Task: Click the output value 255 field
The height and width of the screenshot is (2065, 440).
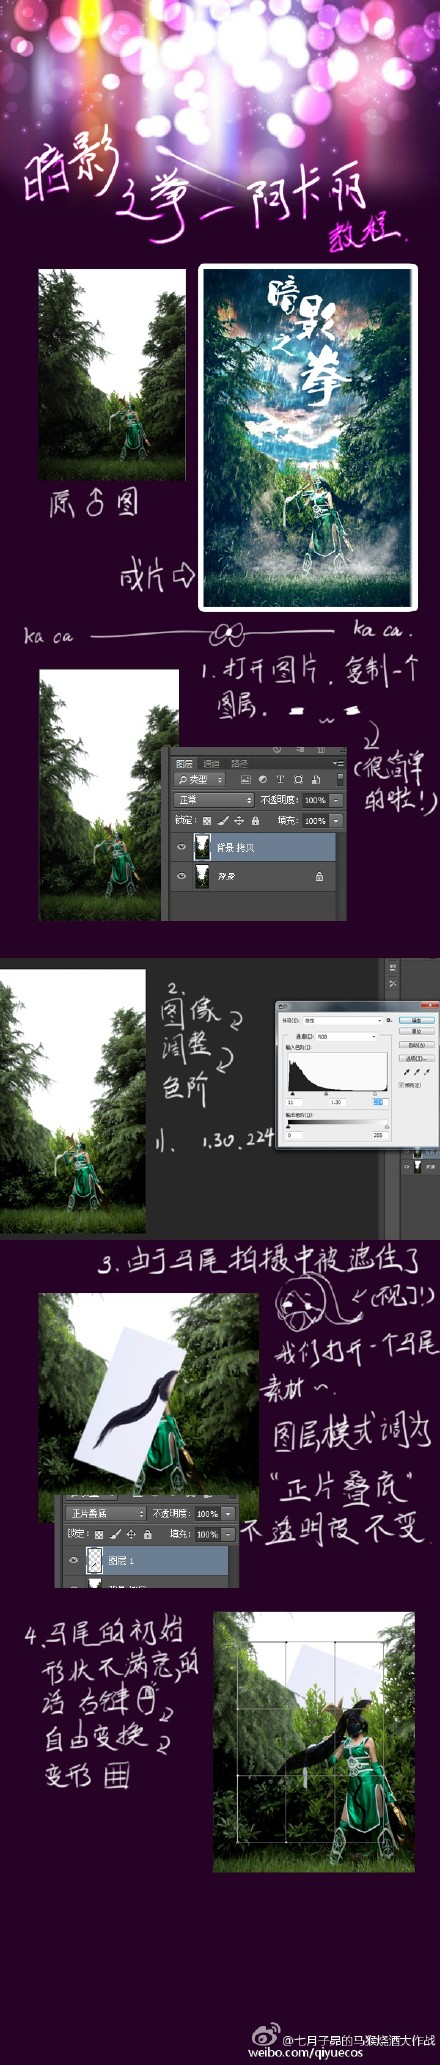Action: pos(378,1136)
